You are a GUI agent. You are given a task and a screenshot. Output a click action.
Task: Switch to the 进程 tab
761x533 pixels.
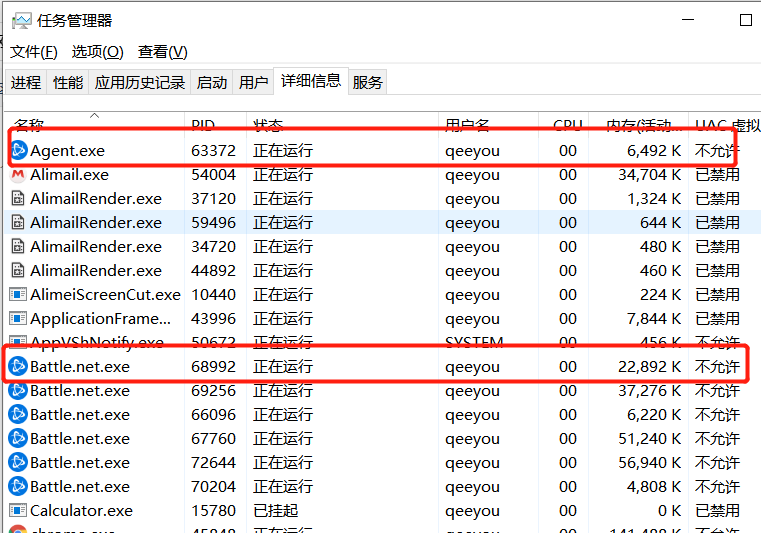tap(26, 82)
